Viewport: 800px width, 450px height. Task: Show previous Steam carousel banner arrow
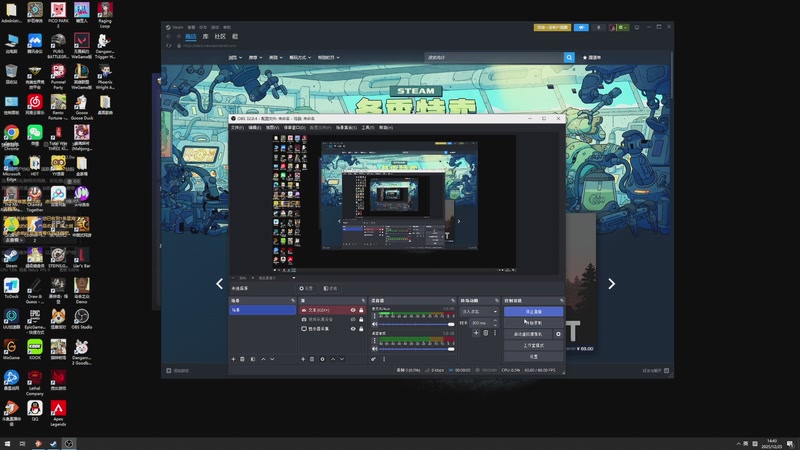tap(219, 284)
